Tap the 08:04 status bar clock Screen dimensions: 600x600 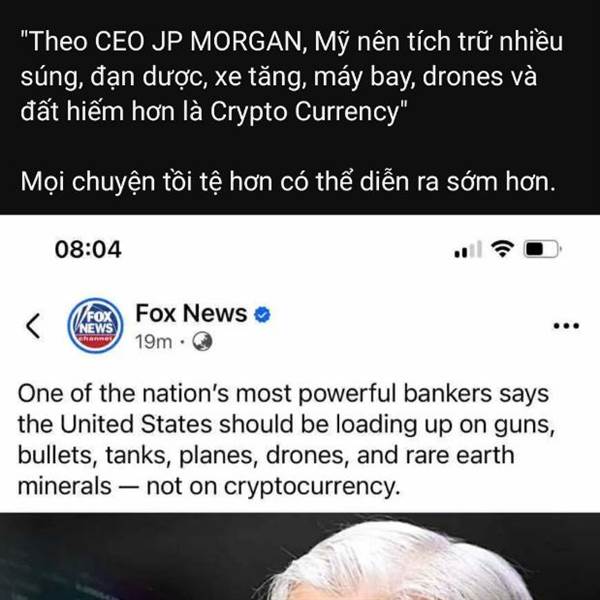(88, 249)
